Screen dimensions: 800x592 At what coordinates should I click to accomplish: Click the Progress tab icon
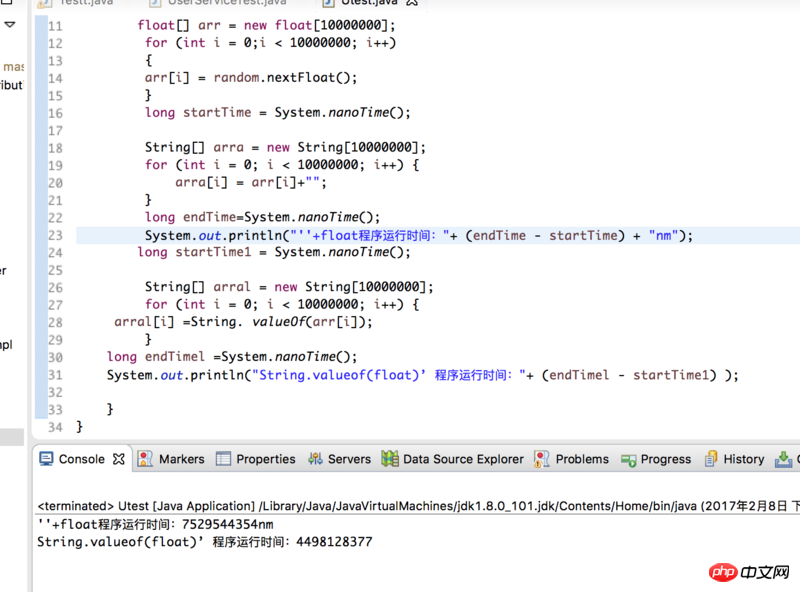coord(629,460)
